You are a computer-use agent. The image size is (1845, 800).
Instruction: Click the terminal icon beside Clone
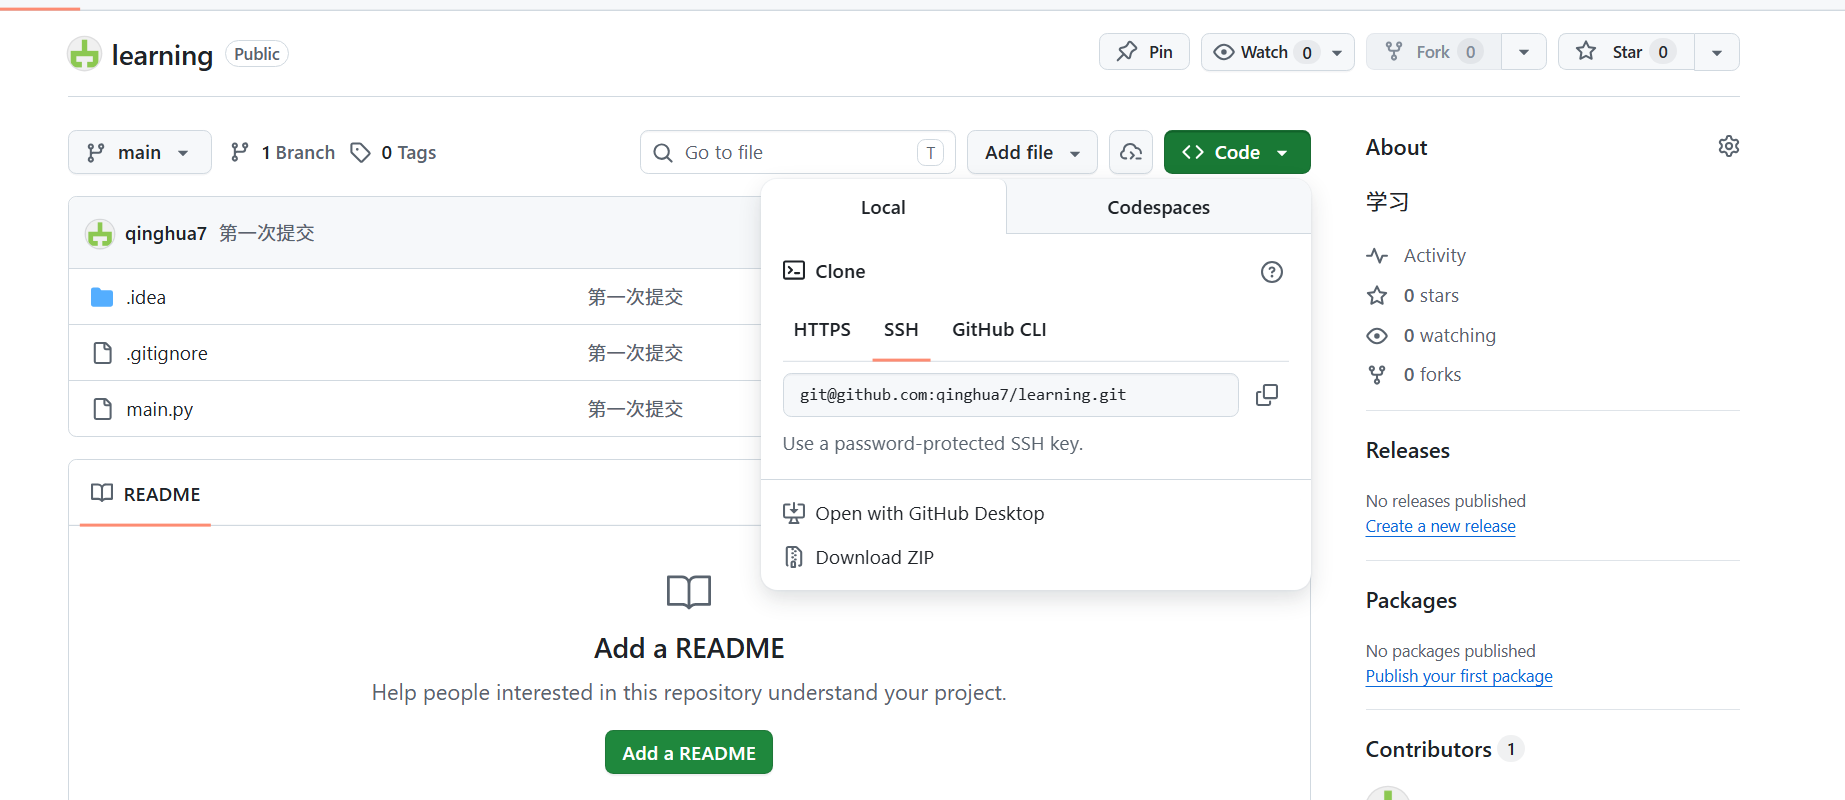[x=794, y=271]
